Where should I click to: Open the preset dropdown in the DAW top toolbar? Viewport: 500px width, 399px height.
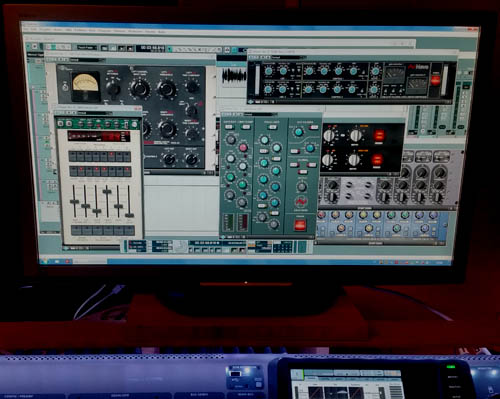(x=87, y=48)
